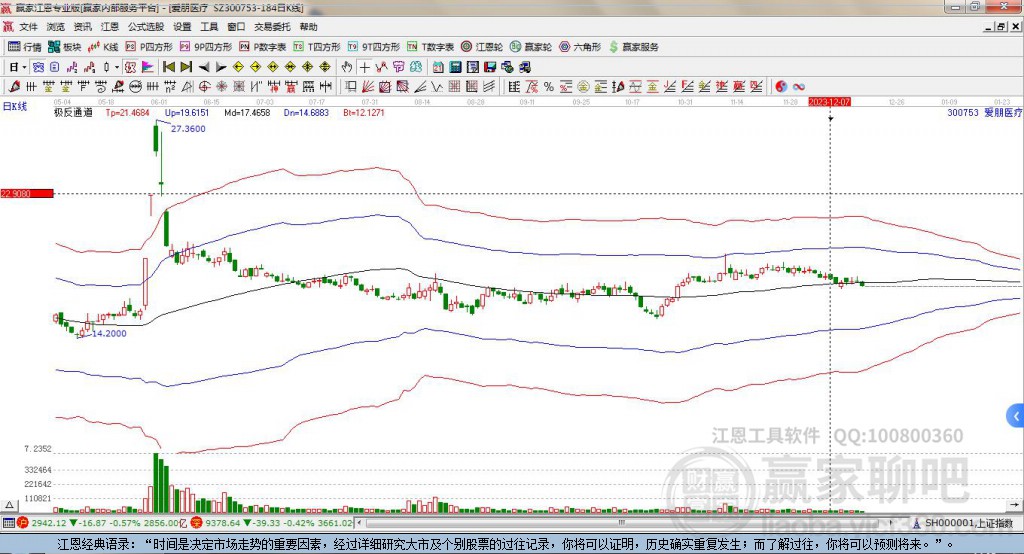Open 赢家服务 with the dollar icon
1024x554 pixels.
pos(633,47)
